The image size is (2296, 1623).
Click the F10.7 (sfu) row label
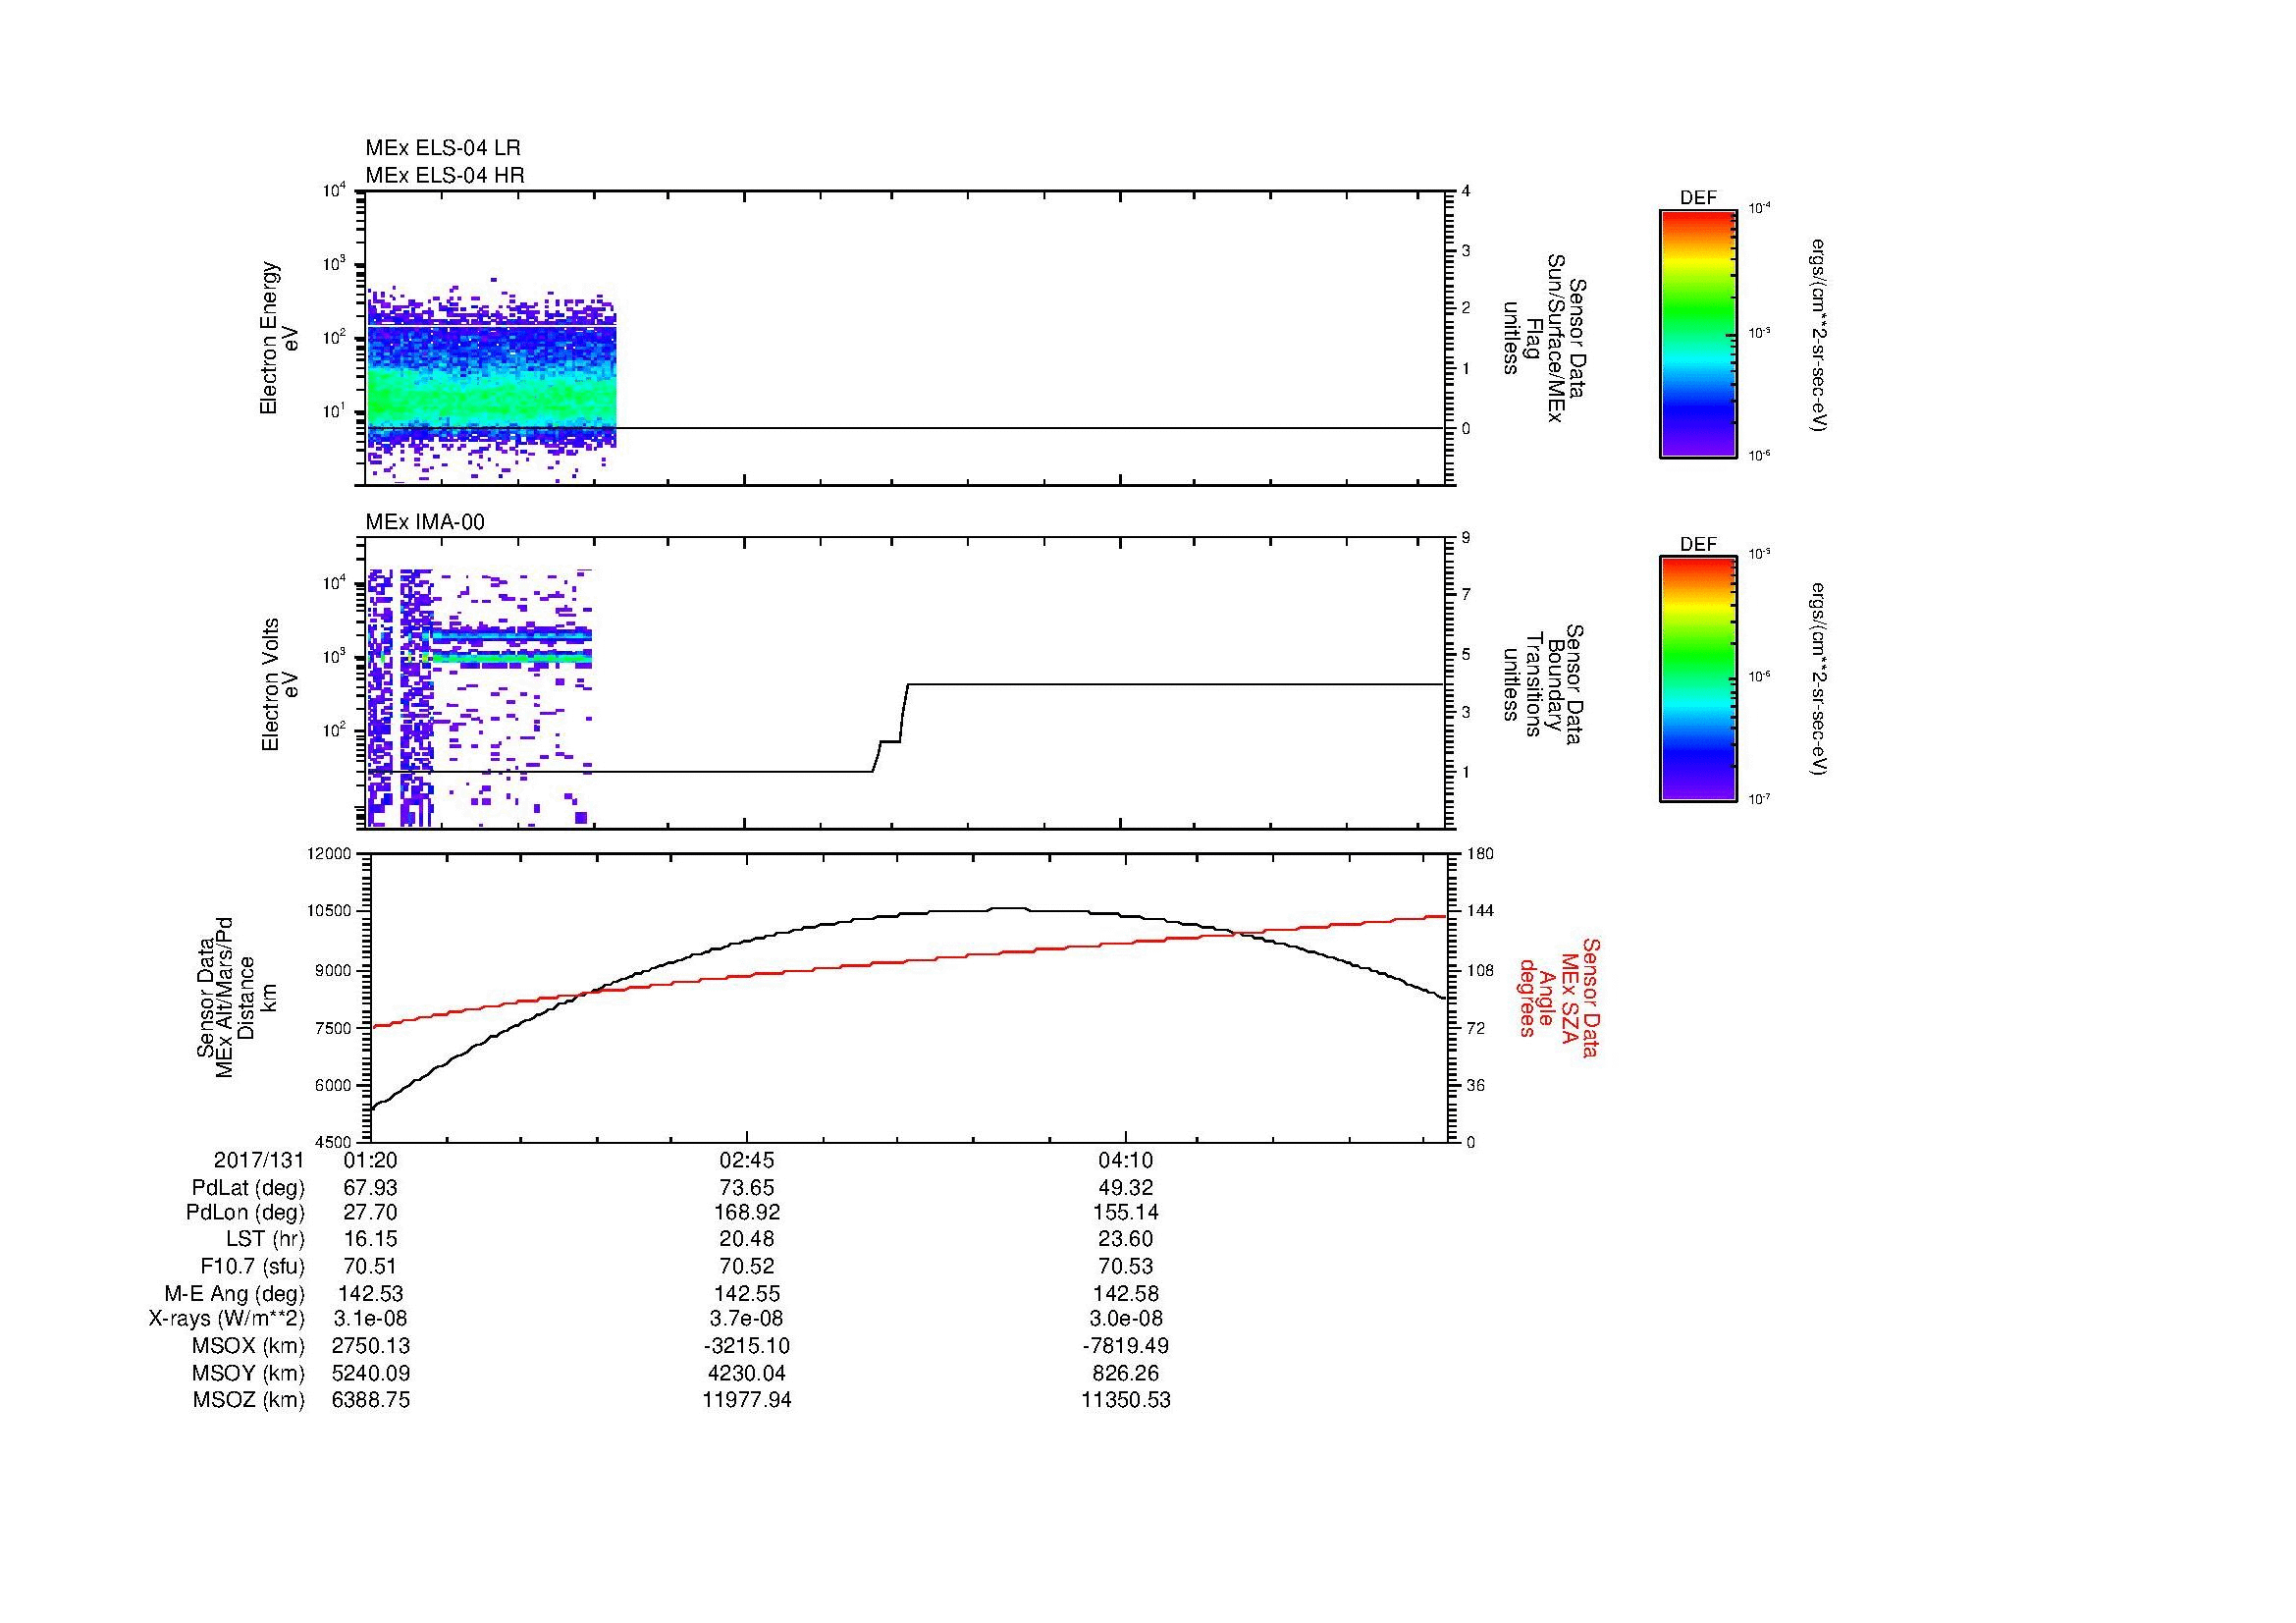pos(252,1266)
